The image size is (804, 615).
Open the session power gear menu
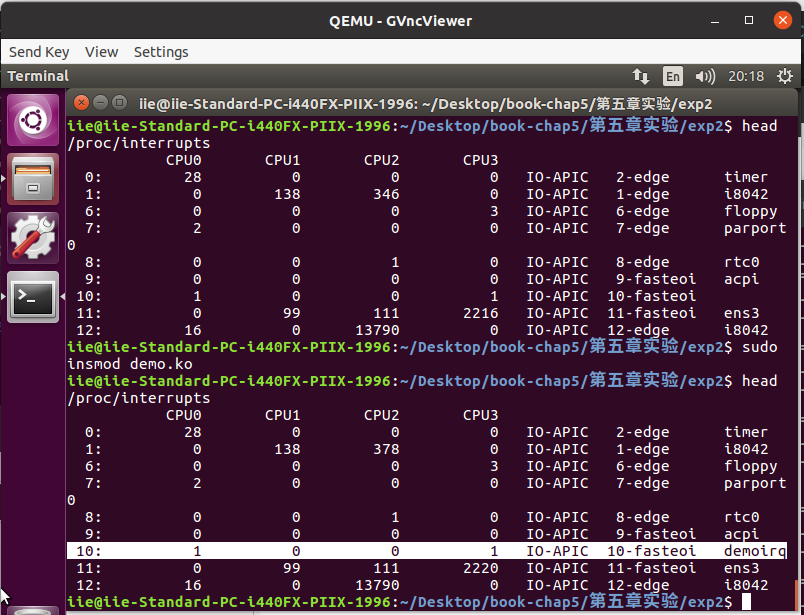pos(785,76)
